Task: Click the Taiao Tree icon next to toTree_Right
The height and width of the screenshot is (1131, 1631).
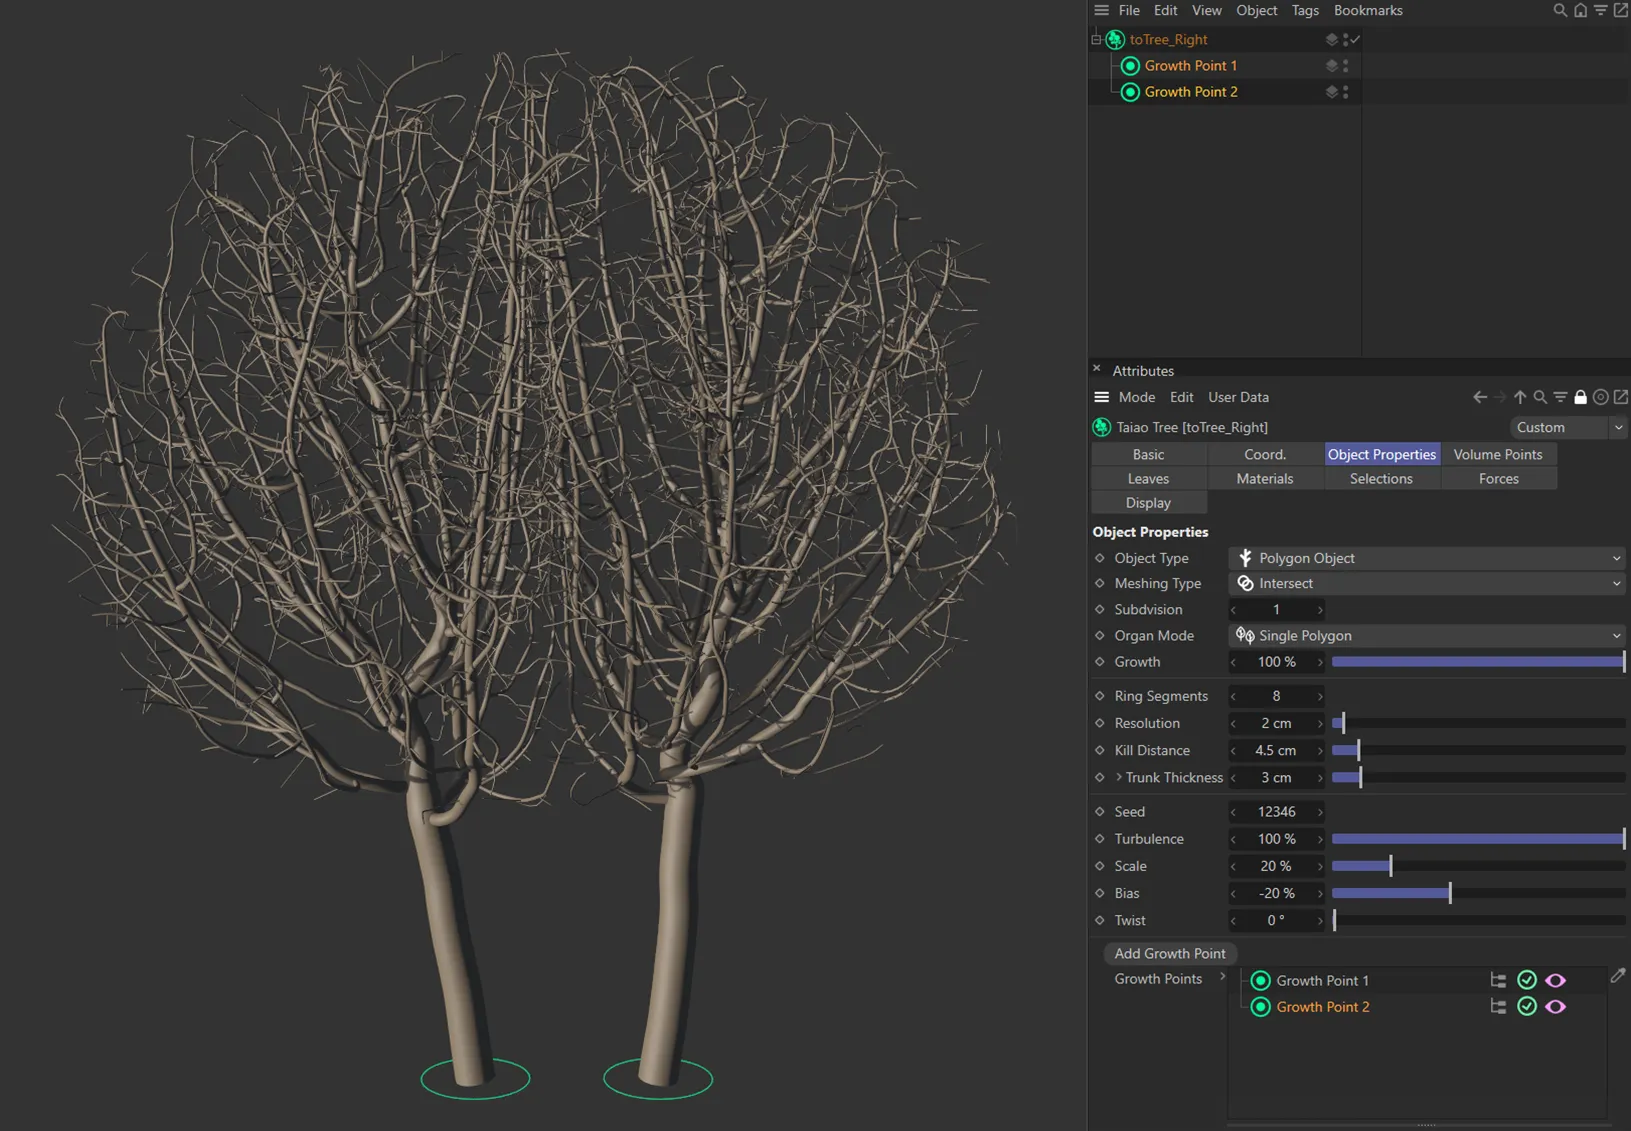Action: [1114, 39]
